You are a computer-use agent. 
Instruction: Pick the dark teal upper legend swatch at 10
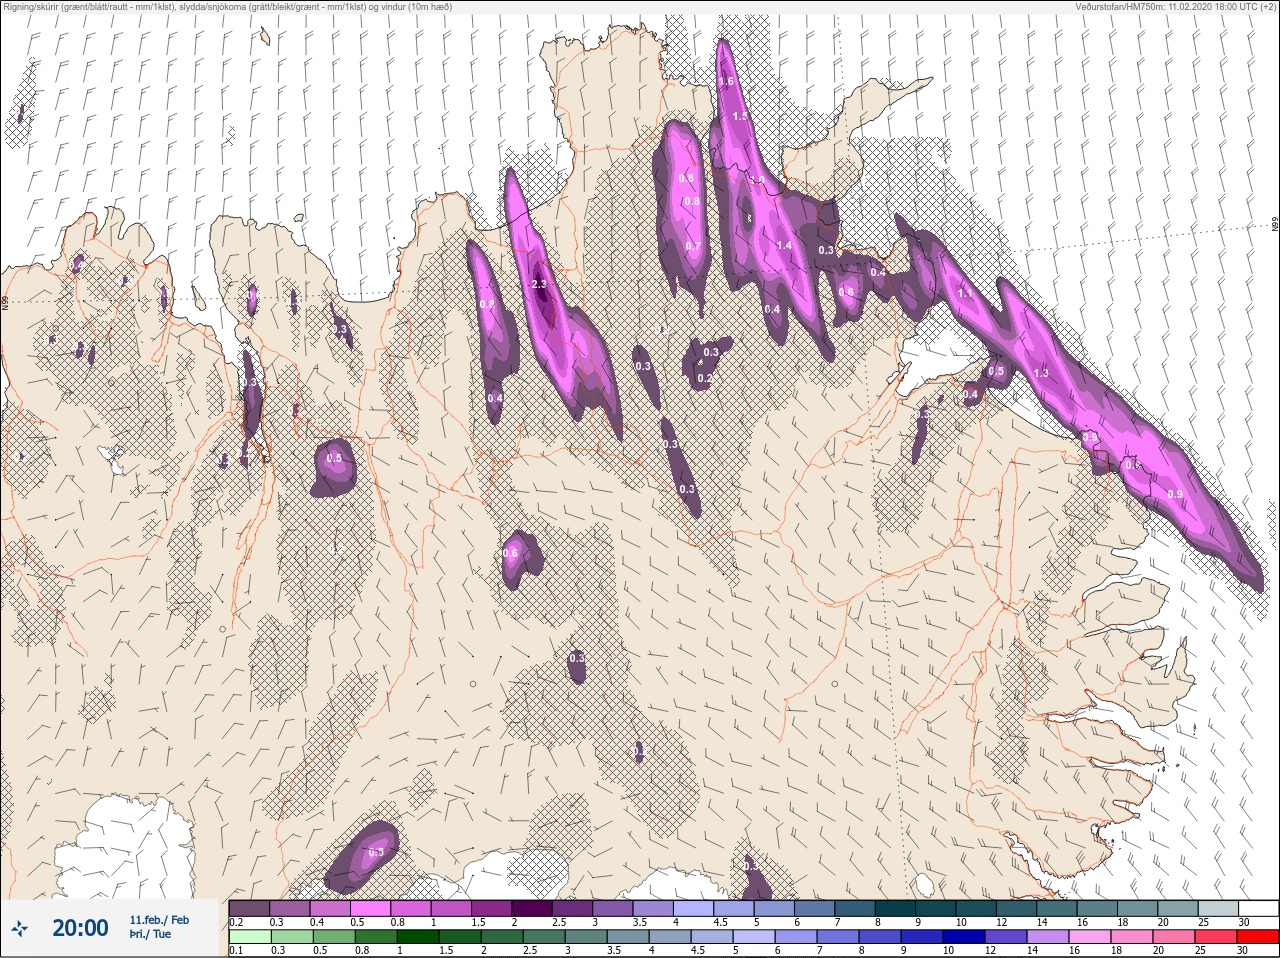click(x=977, y=908)
